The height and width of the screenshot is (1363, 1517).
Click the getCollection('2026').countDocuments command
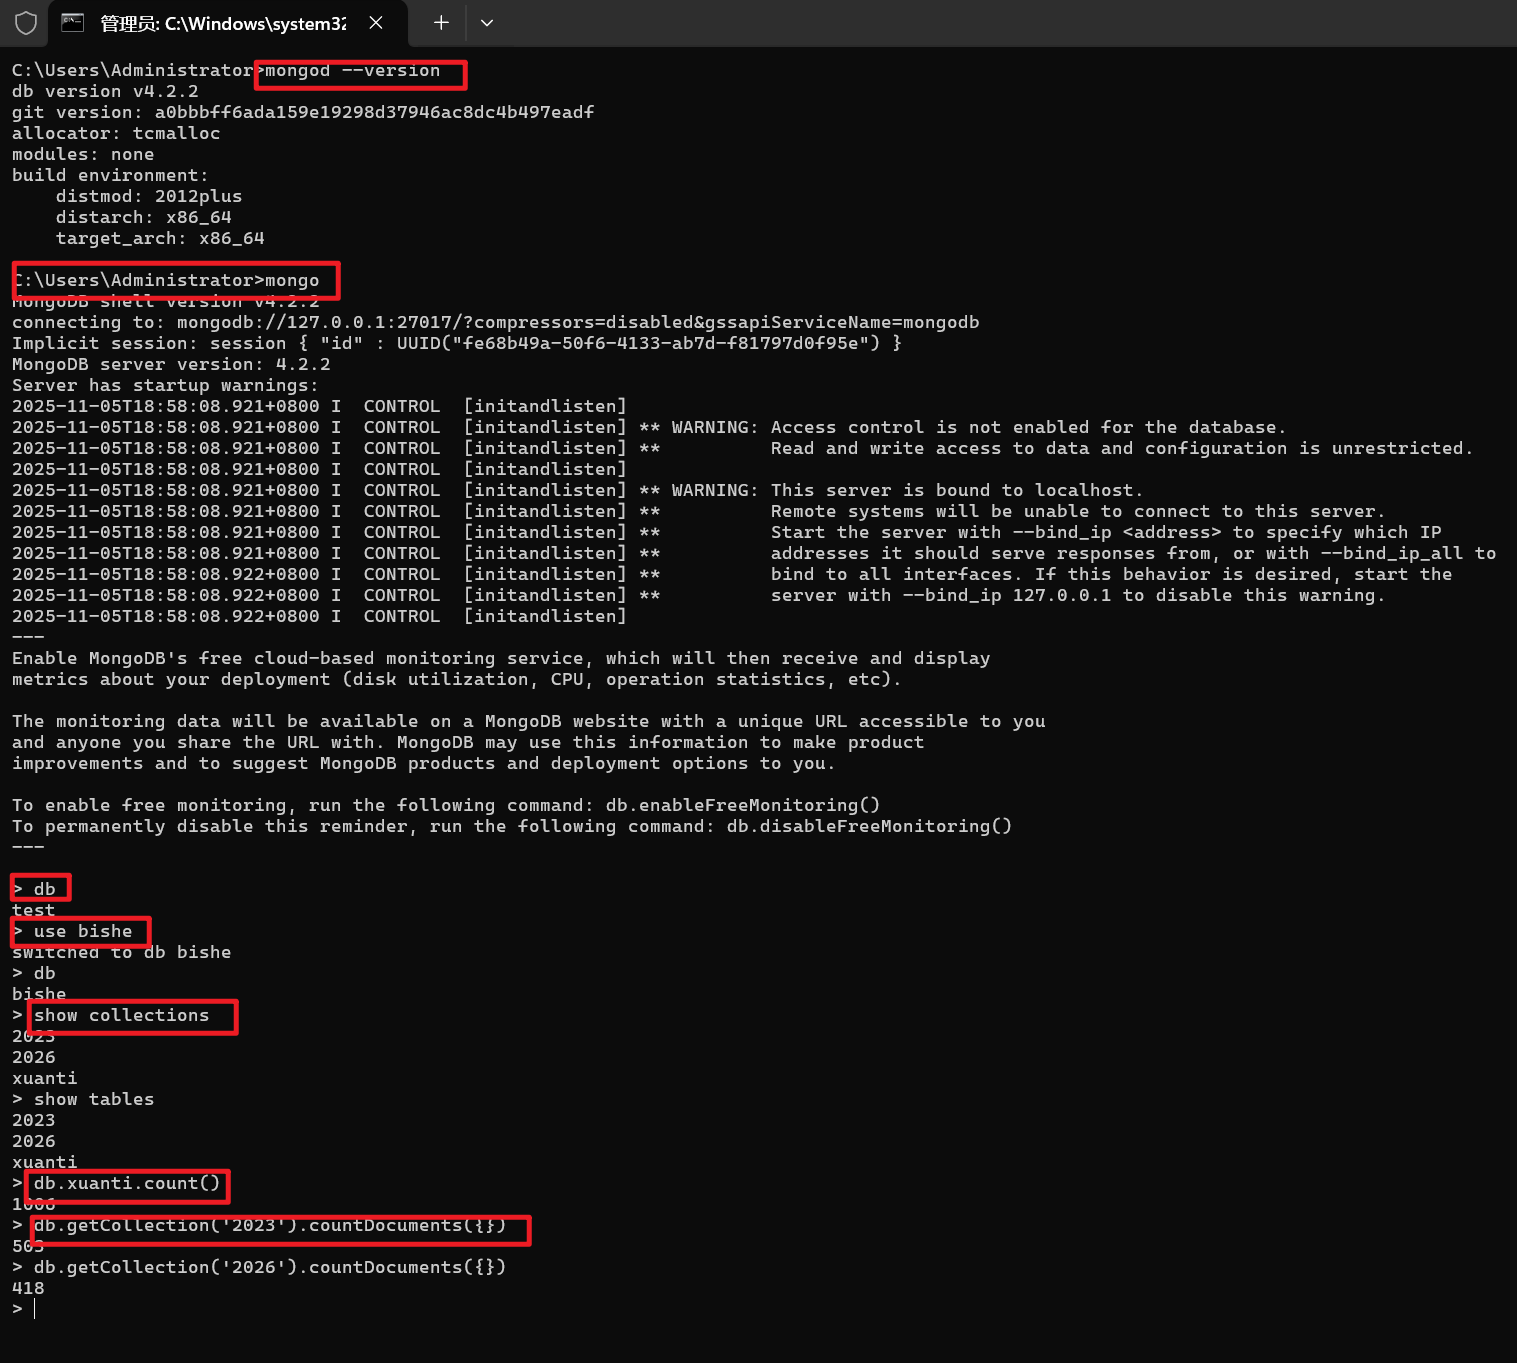(270, 1267)
